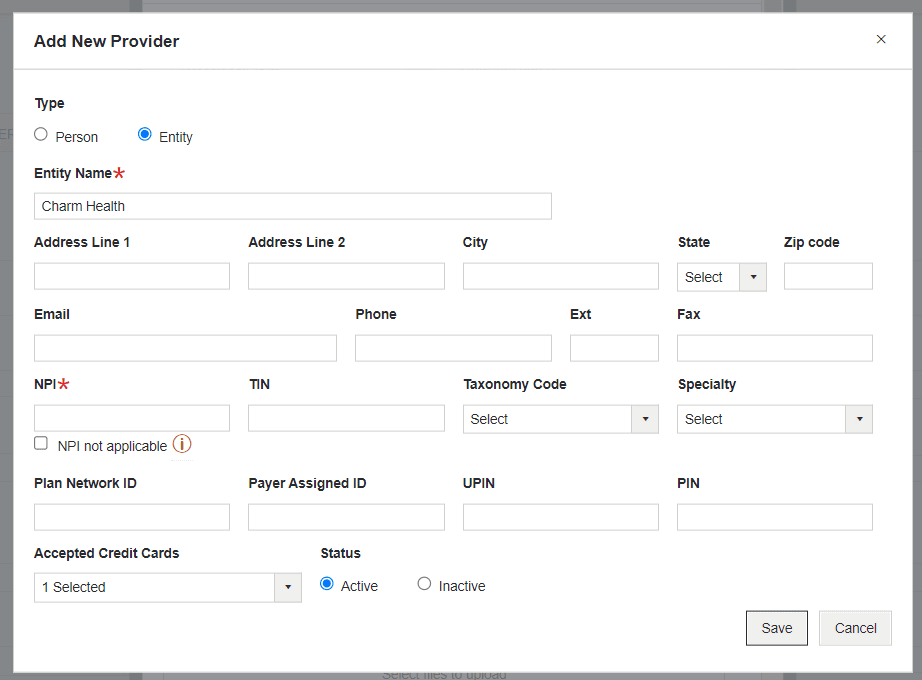Screen dimensions: 922x680
Task: Open the Taxonomy Code dropdown
Action: pyautogui.click(x=646, y=418)
